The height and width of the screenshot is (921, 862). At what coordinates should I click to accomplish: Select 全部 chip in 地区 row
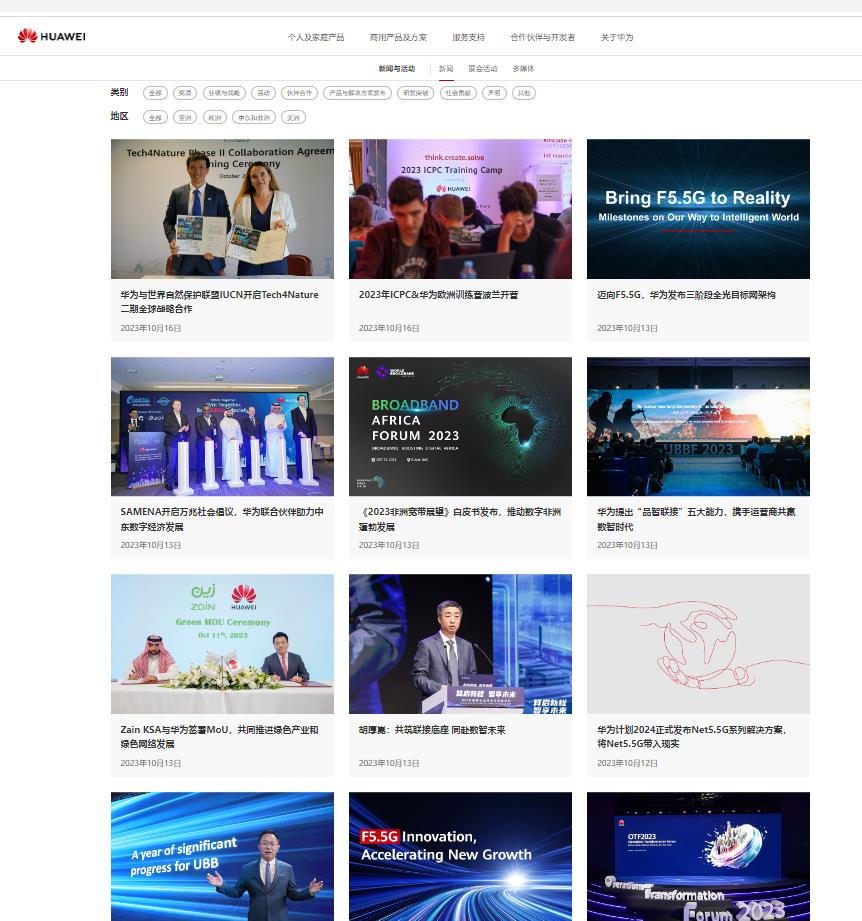click(155, 117)
